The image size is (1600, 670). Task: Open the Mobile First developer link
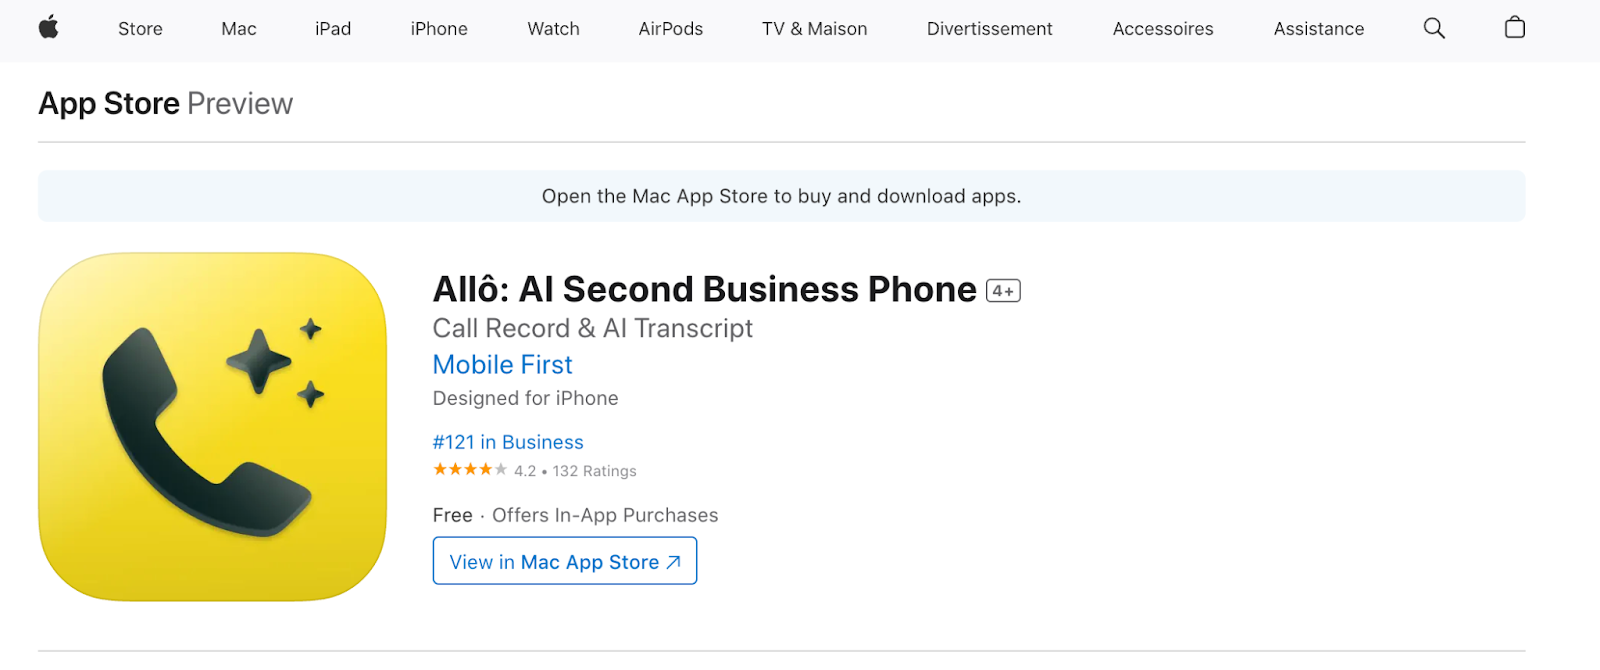502,365
